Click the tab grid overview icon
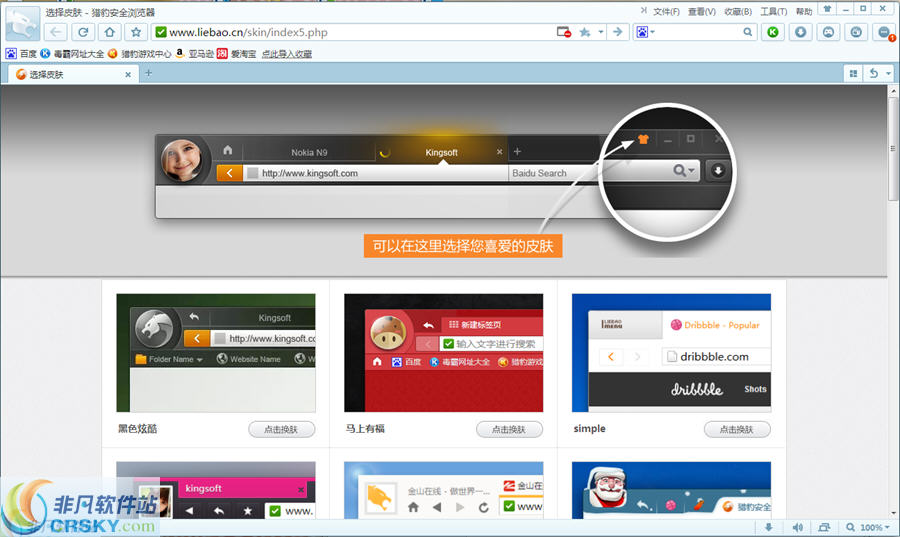Image resolution: width=900 pixels, height=537 pixels. (854, 73)
